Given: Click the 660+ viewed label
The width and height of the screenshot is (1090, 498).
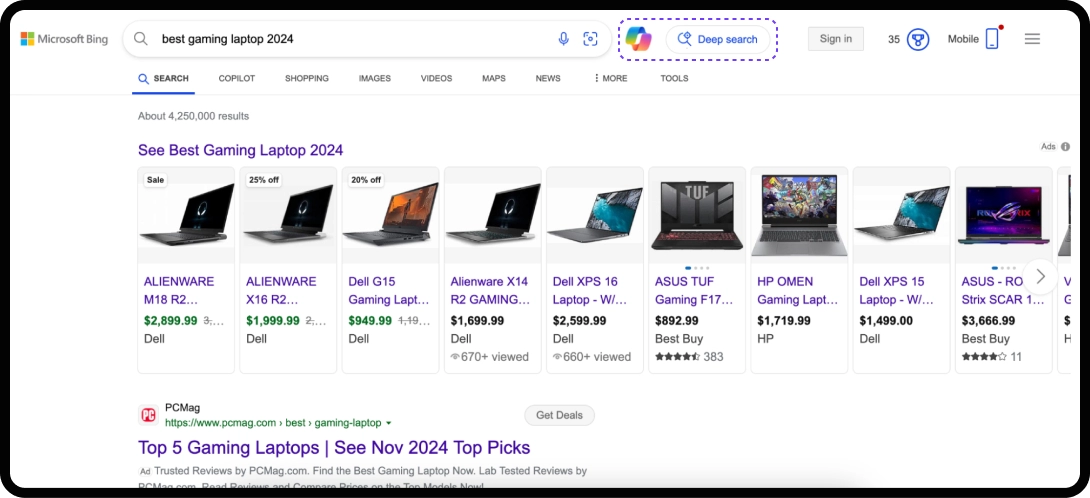Looking at the screenshot, I should click(x=592, y=357).
